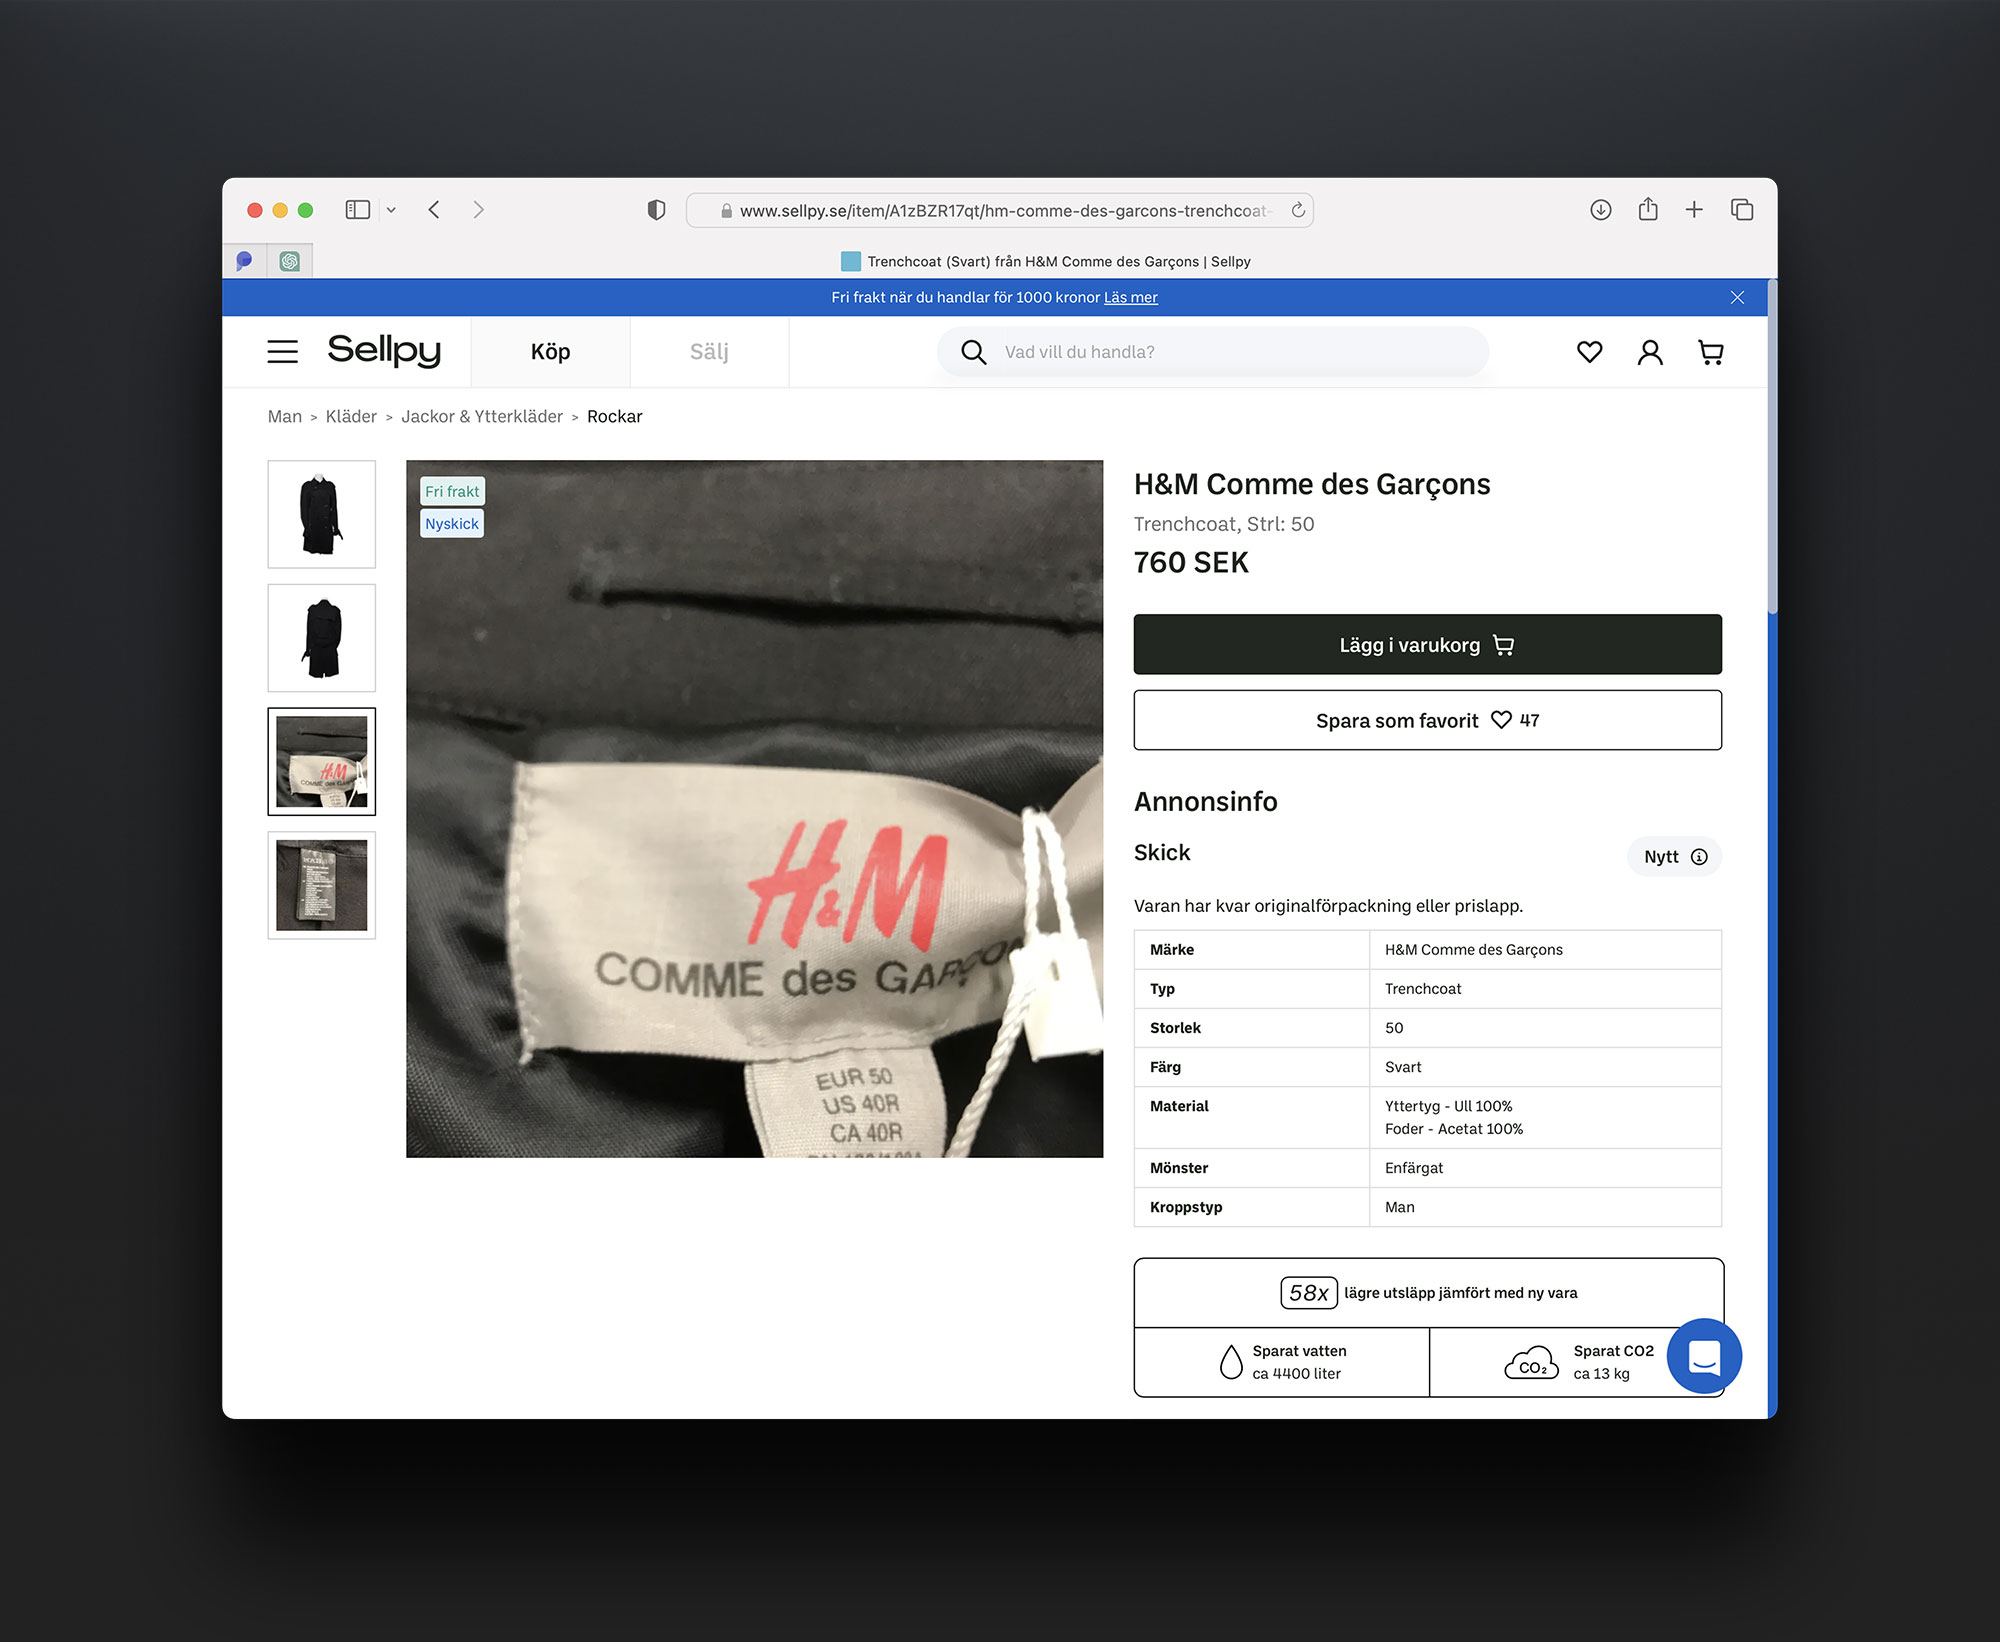
Task: Click the privacy shield icon in the address bar
Action: [x=655, y=210]
